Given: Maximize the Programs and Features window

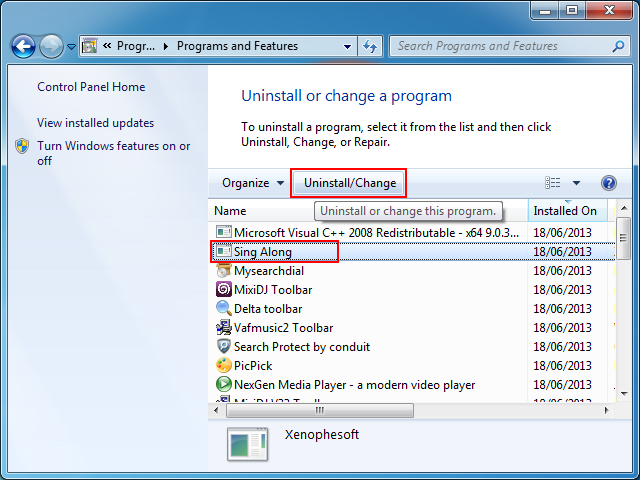Looking at the screenshot, I should (x=572, y=10).
